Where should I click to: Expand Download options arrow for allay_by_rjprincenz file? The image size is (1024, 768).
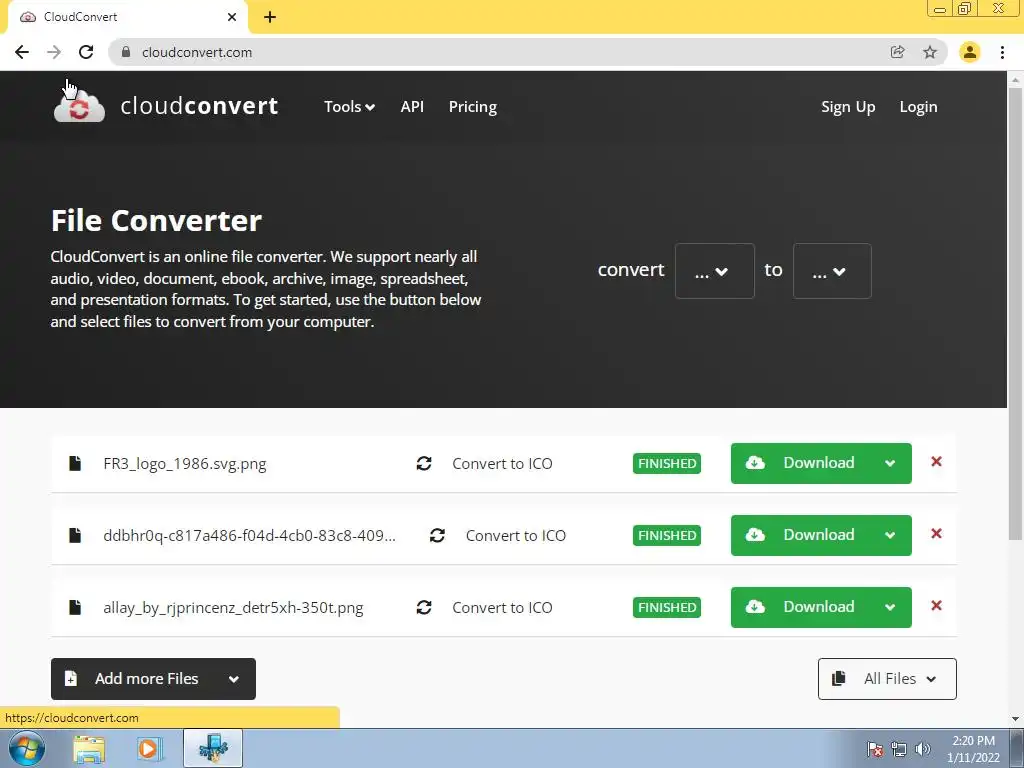coord(890,607)
